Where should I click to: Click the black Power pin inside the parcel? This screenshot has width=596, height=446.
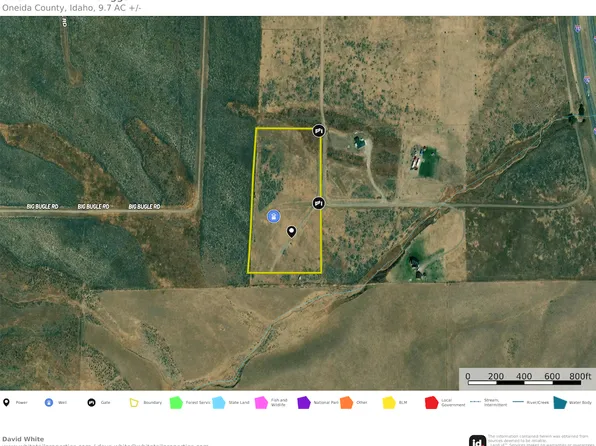291,232
